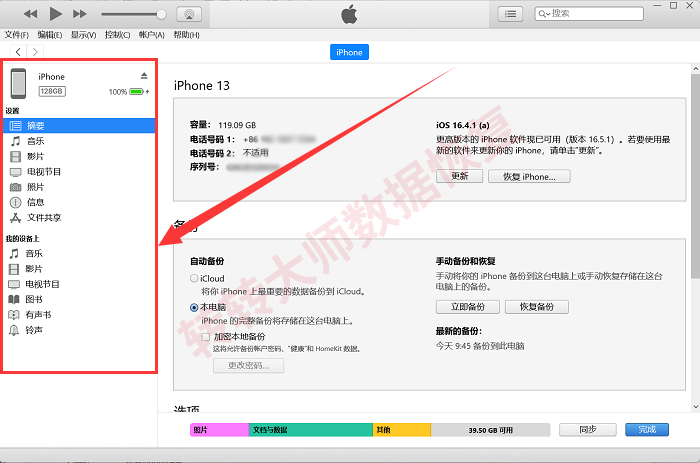Open the 显示(V) menu
The height and width of the screenshot is (463, 700).
(x=83, y=35)
